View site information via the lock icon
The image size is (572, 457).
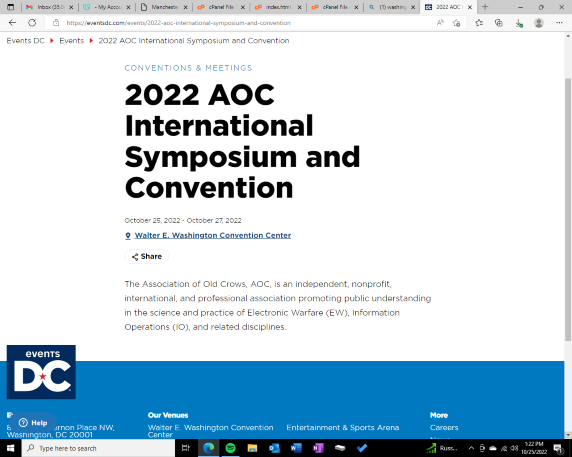click(x=56, y=23)
